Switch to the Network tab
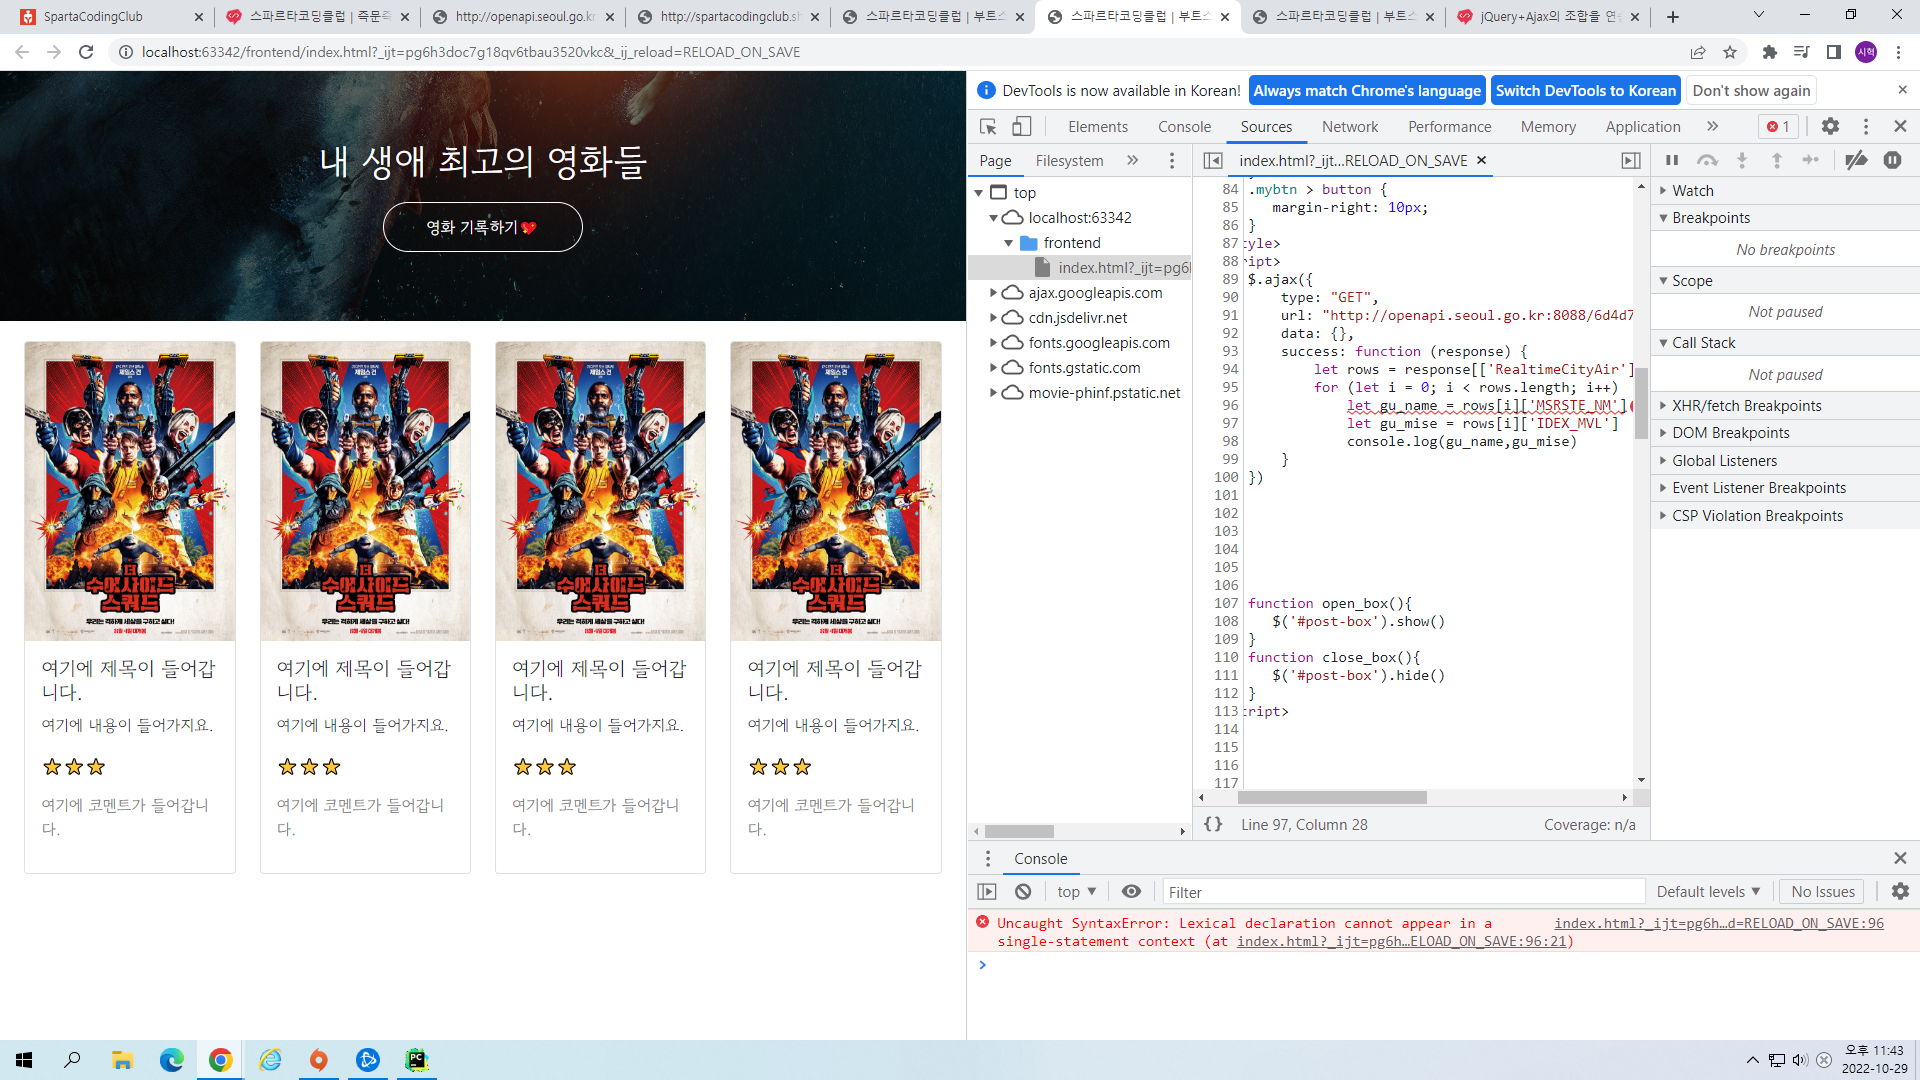Screen dimensions: 1920x1080 [1349, 126]
